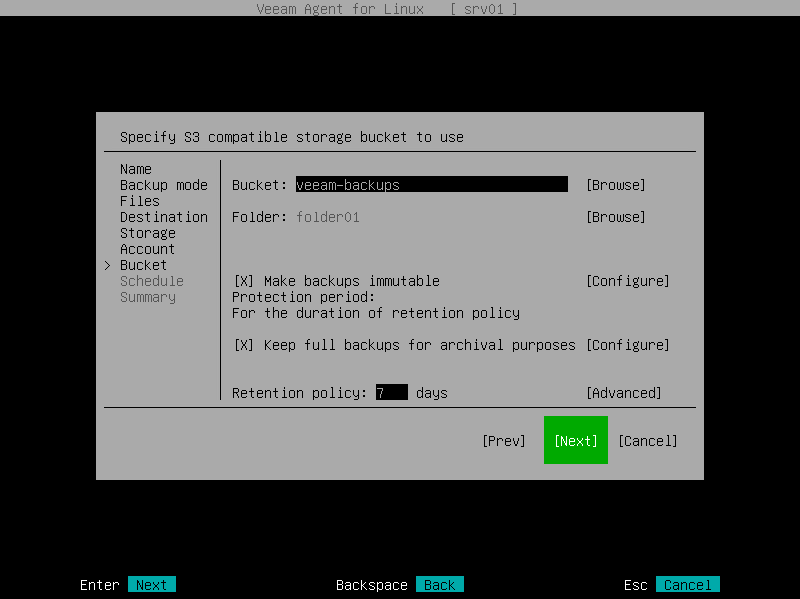Browse for a folder inside the bucket
Viewport: 800px width, 599px height.
click(616, 217)
